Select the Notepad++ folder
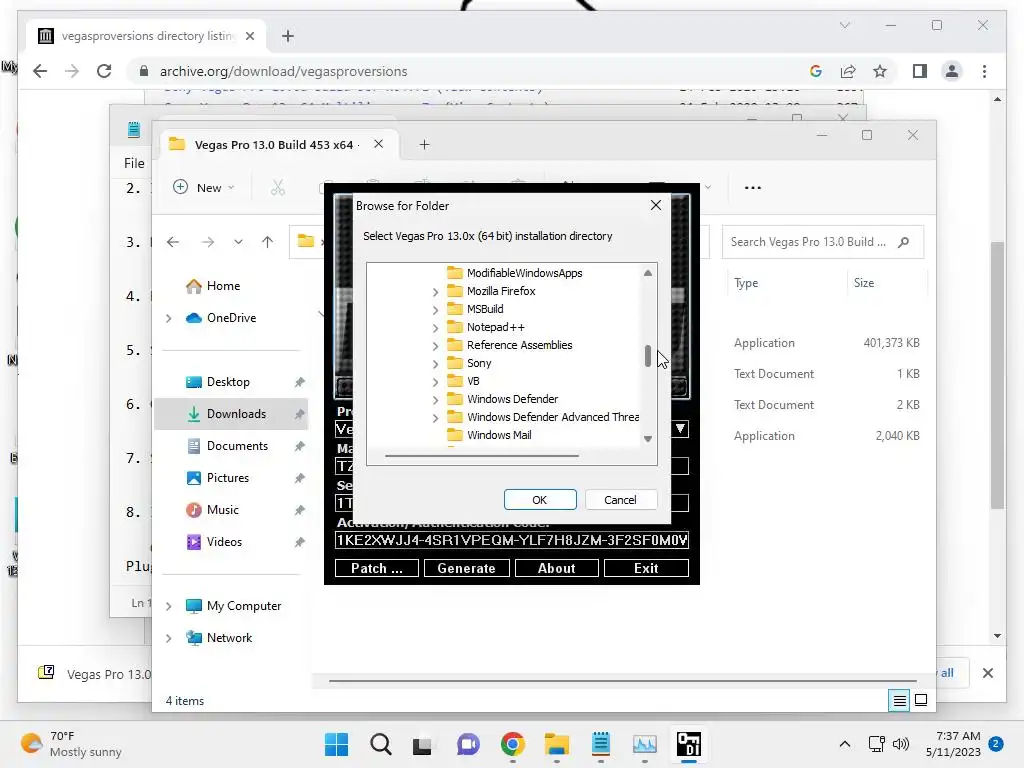Screen dimensions: 1024x768 (496, 327)
